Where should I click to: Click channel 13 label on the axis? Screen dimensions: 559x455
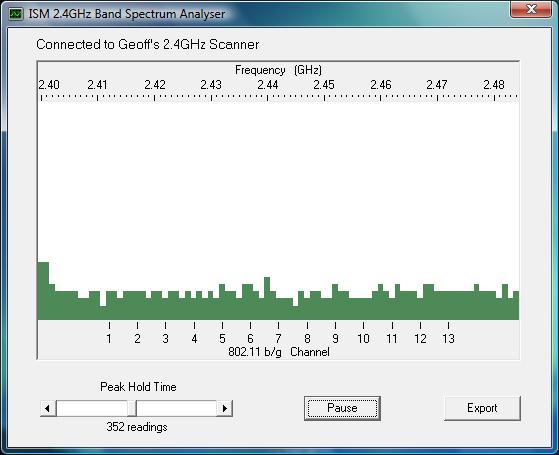click(448, 338)
